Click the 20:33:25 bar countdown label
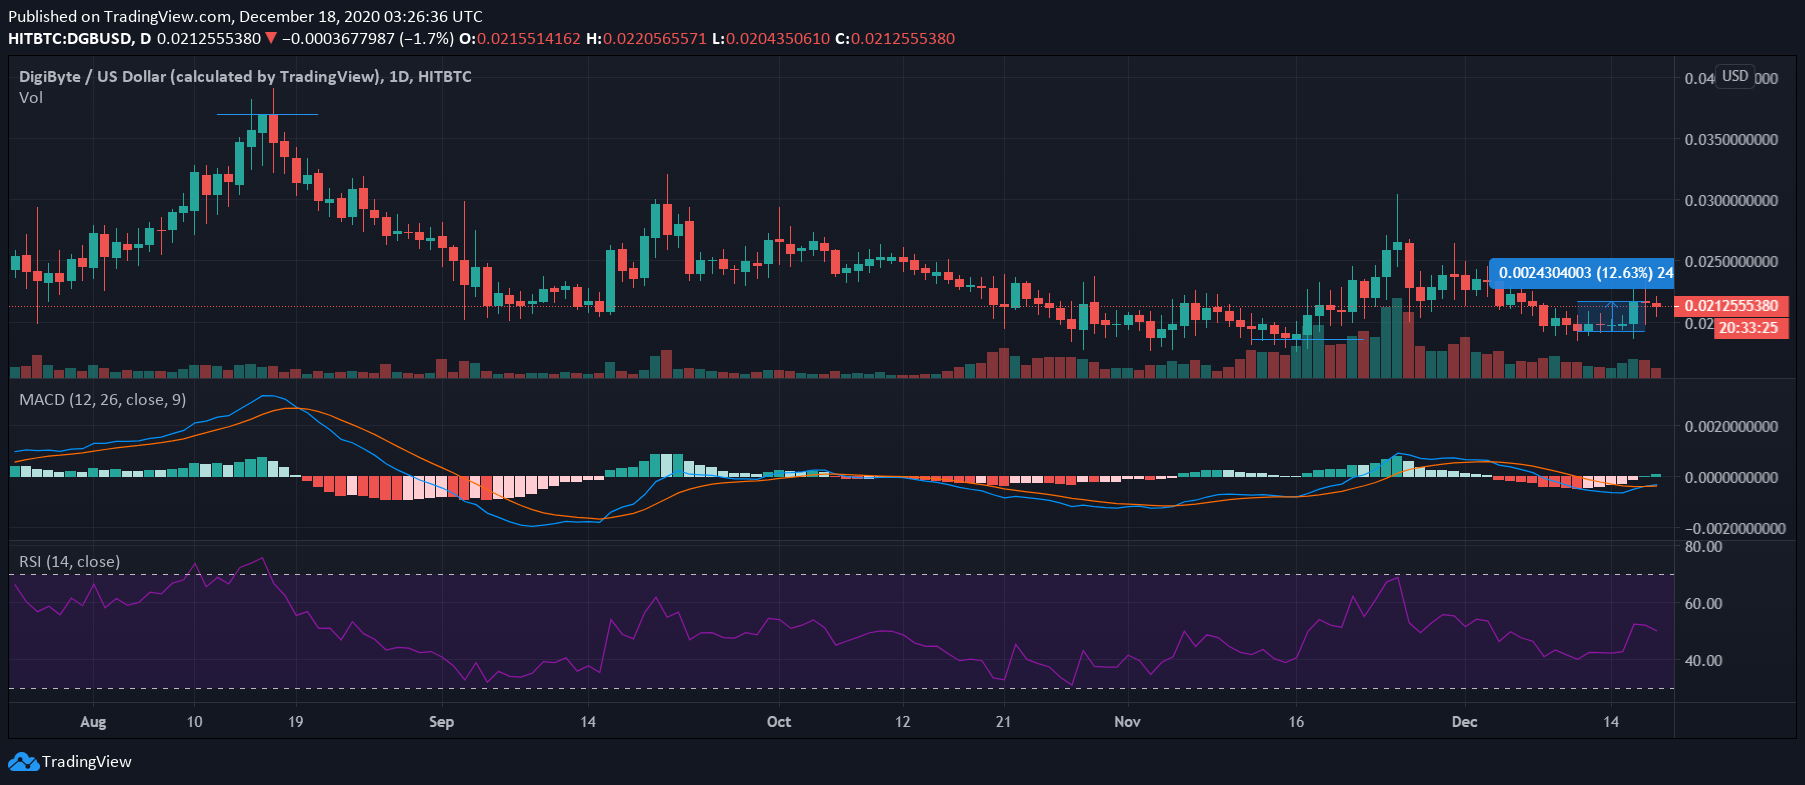1805x785 pixels. coord(1749,328)
